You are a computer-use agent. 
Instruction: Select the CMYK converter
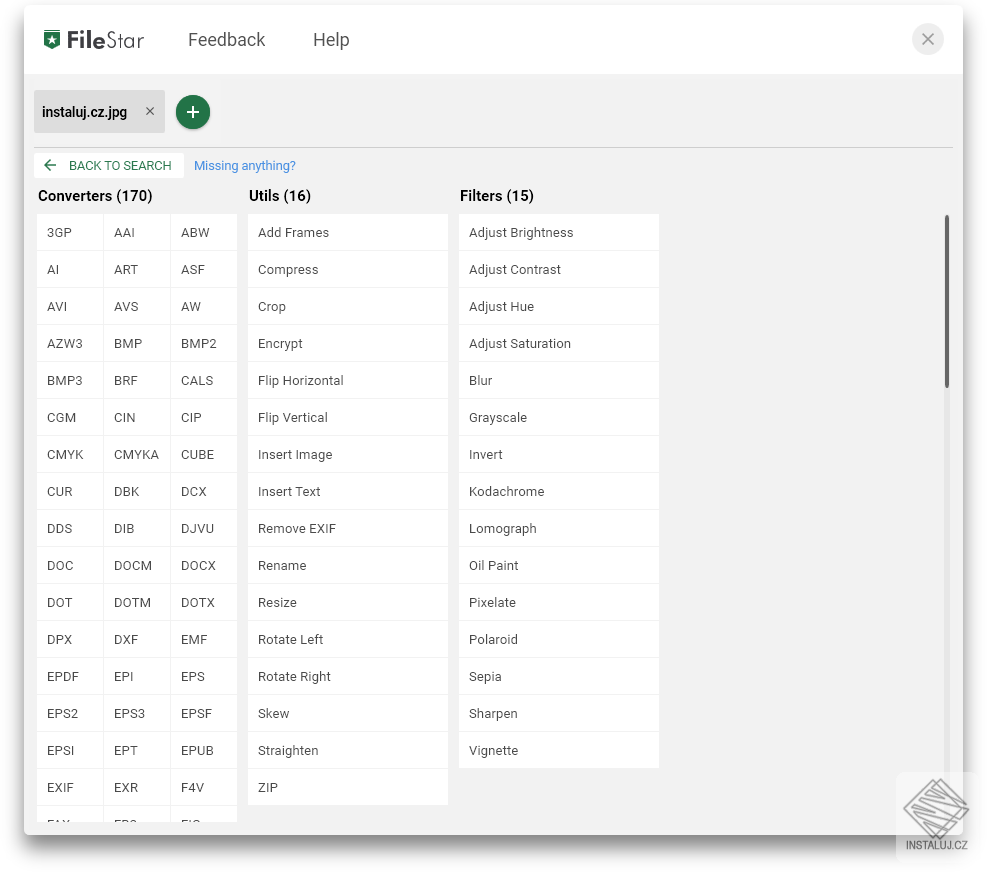click(70, 455)
